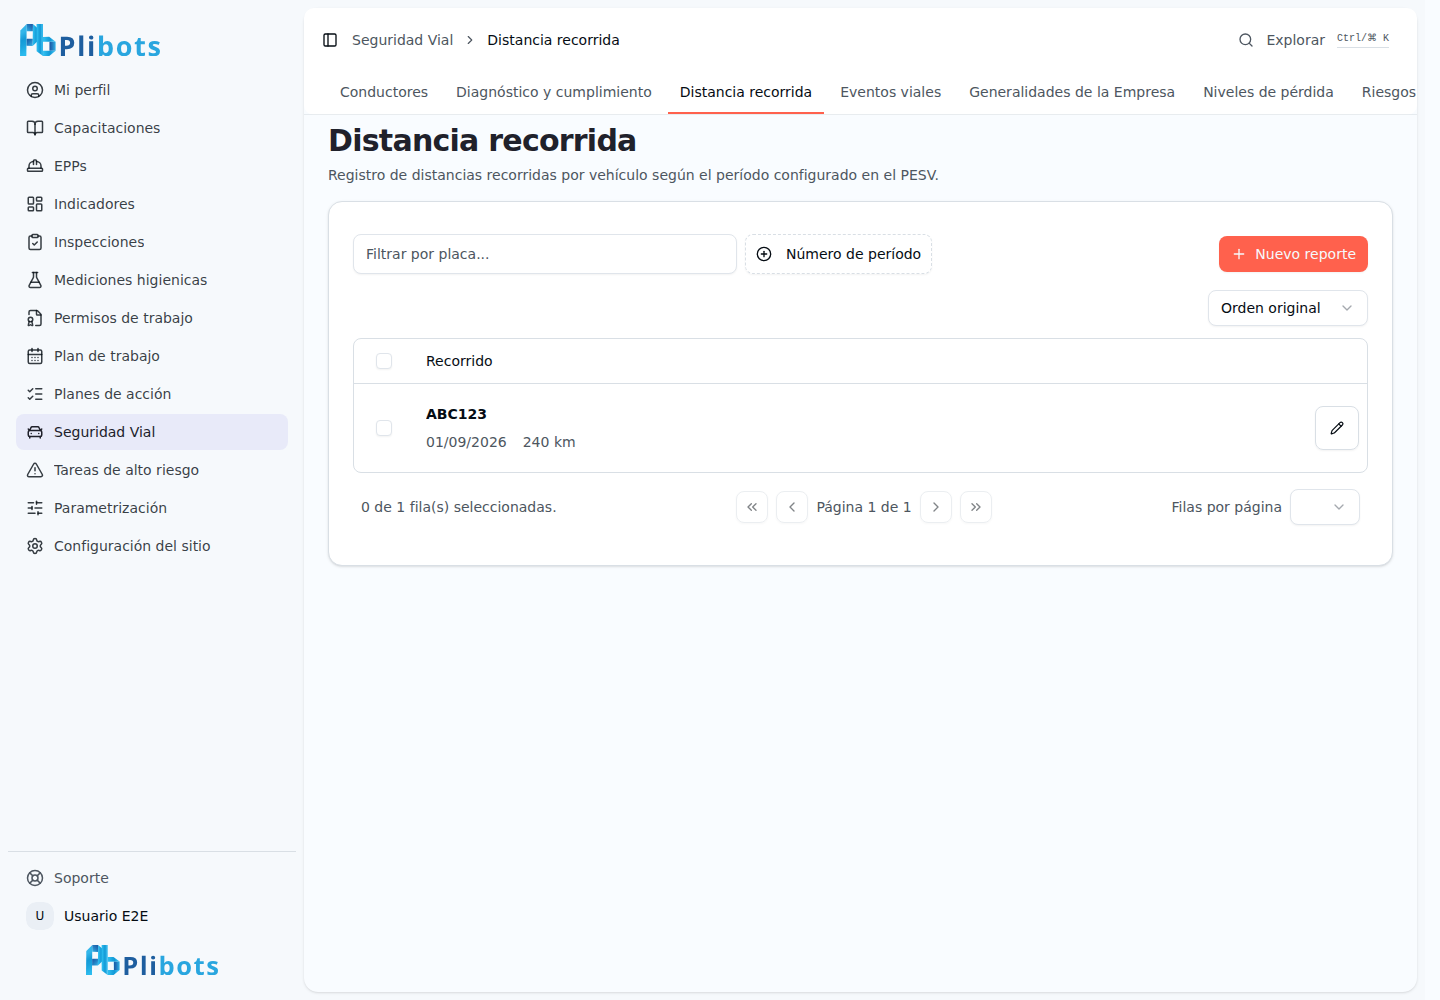Viewport: 1440px width, 1000px height.
Task: Click the Soporte lifebuoy icon
Action: click(x=35, y=878)
